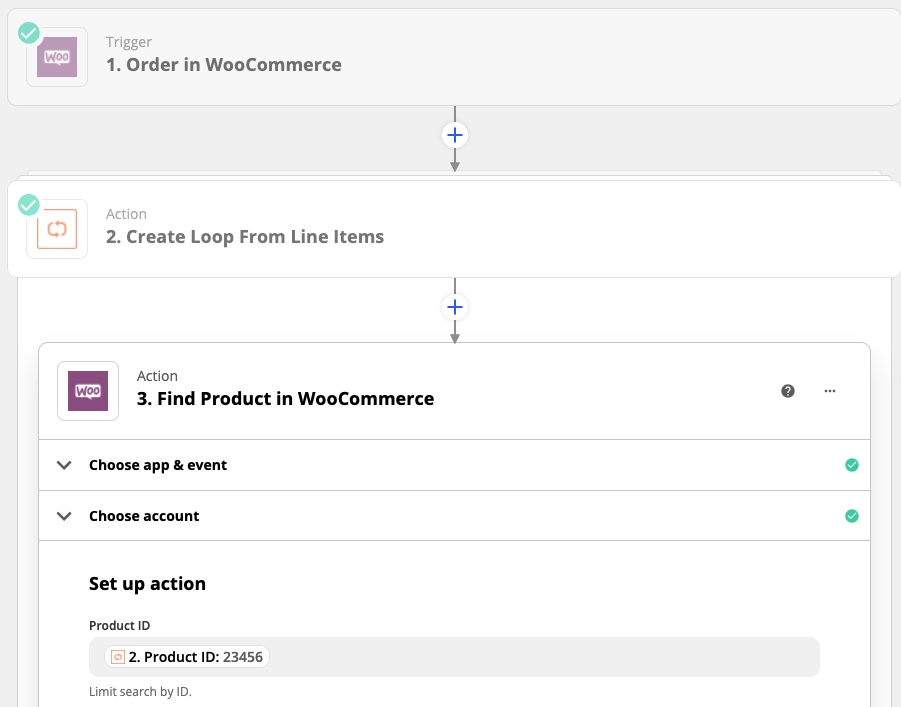Click the Choose app & event status checkmark
This screenshot has height=707, width=901.
851,465
